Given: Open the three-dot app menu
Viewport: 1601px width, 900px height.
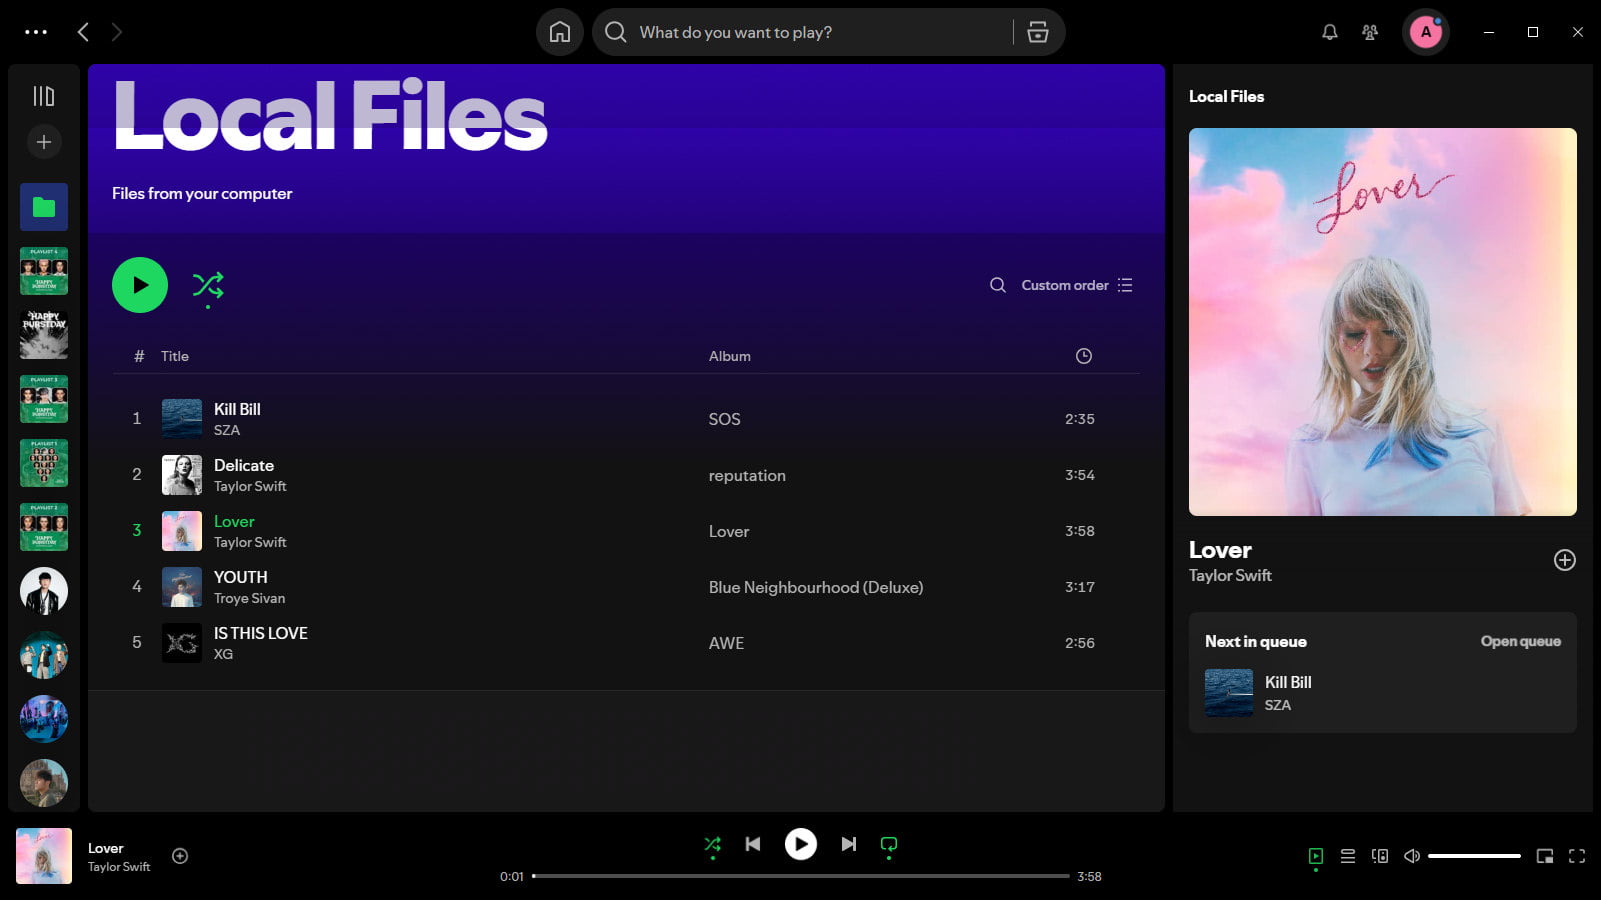Looking at the screenshot, I should tap(36, 32).
